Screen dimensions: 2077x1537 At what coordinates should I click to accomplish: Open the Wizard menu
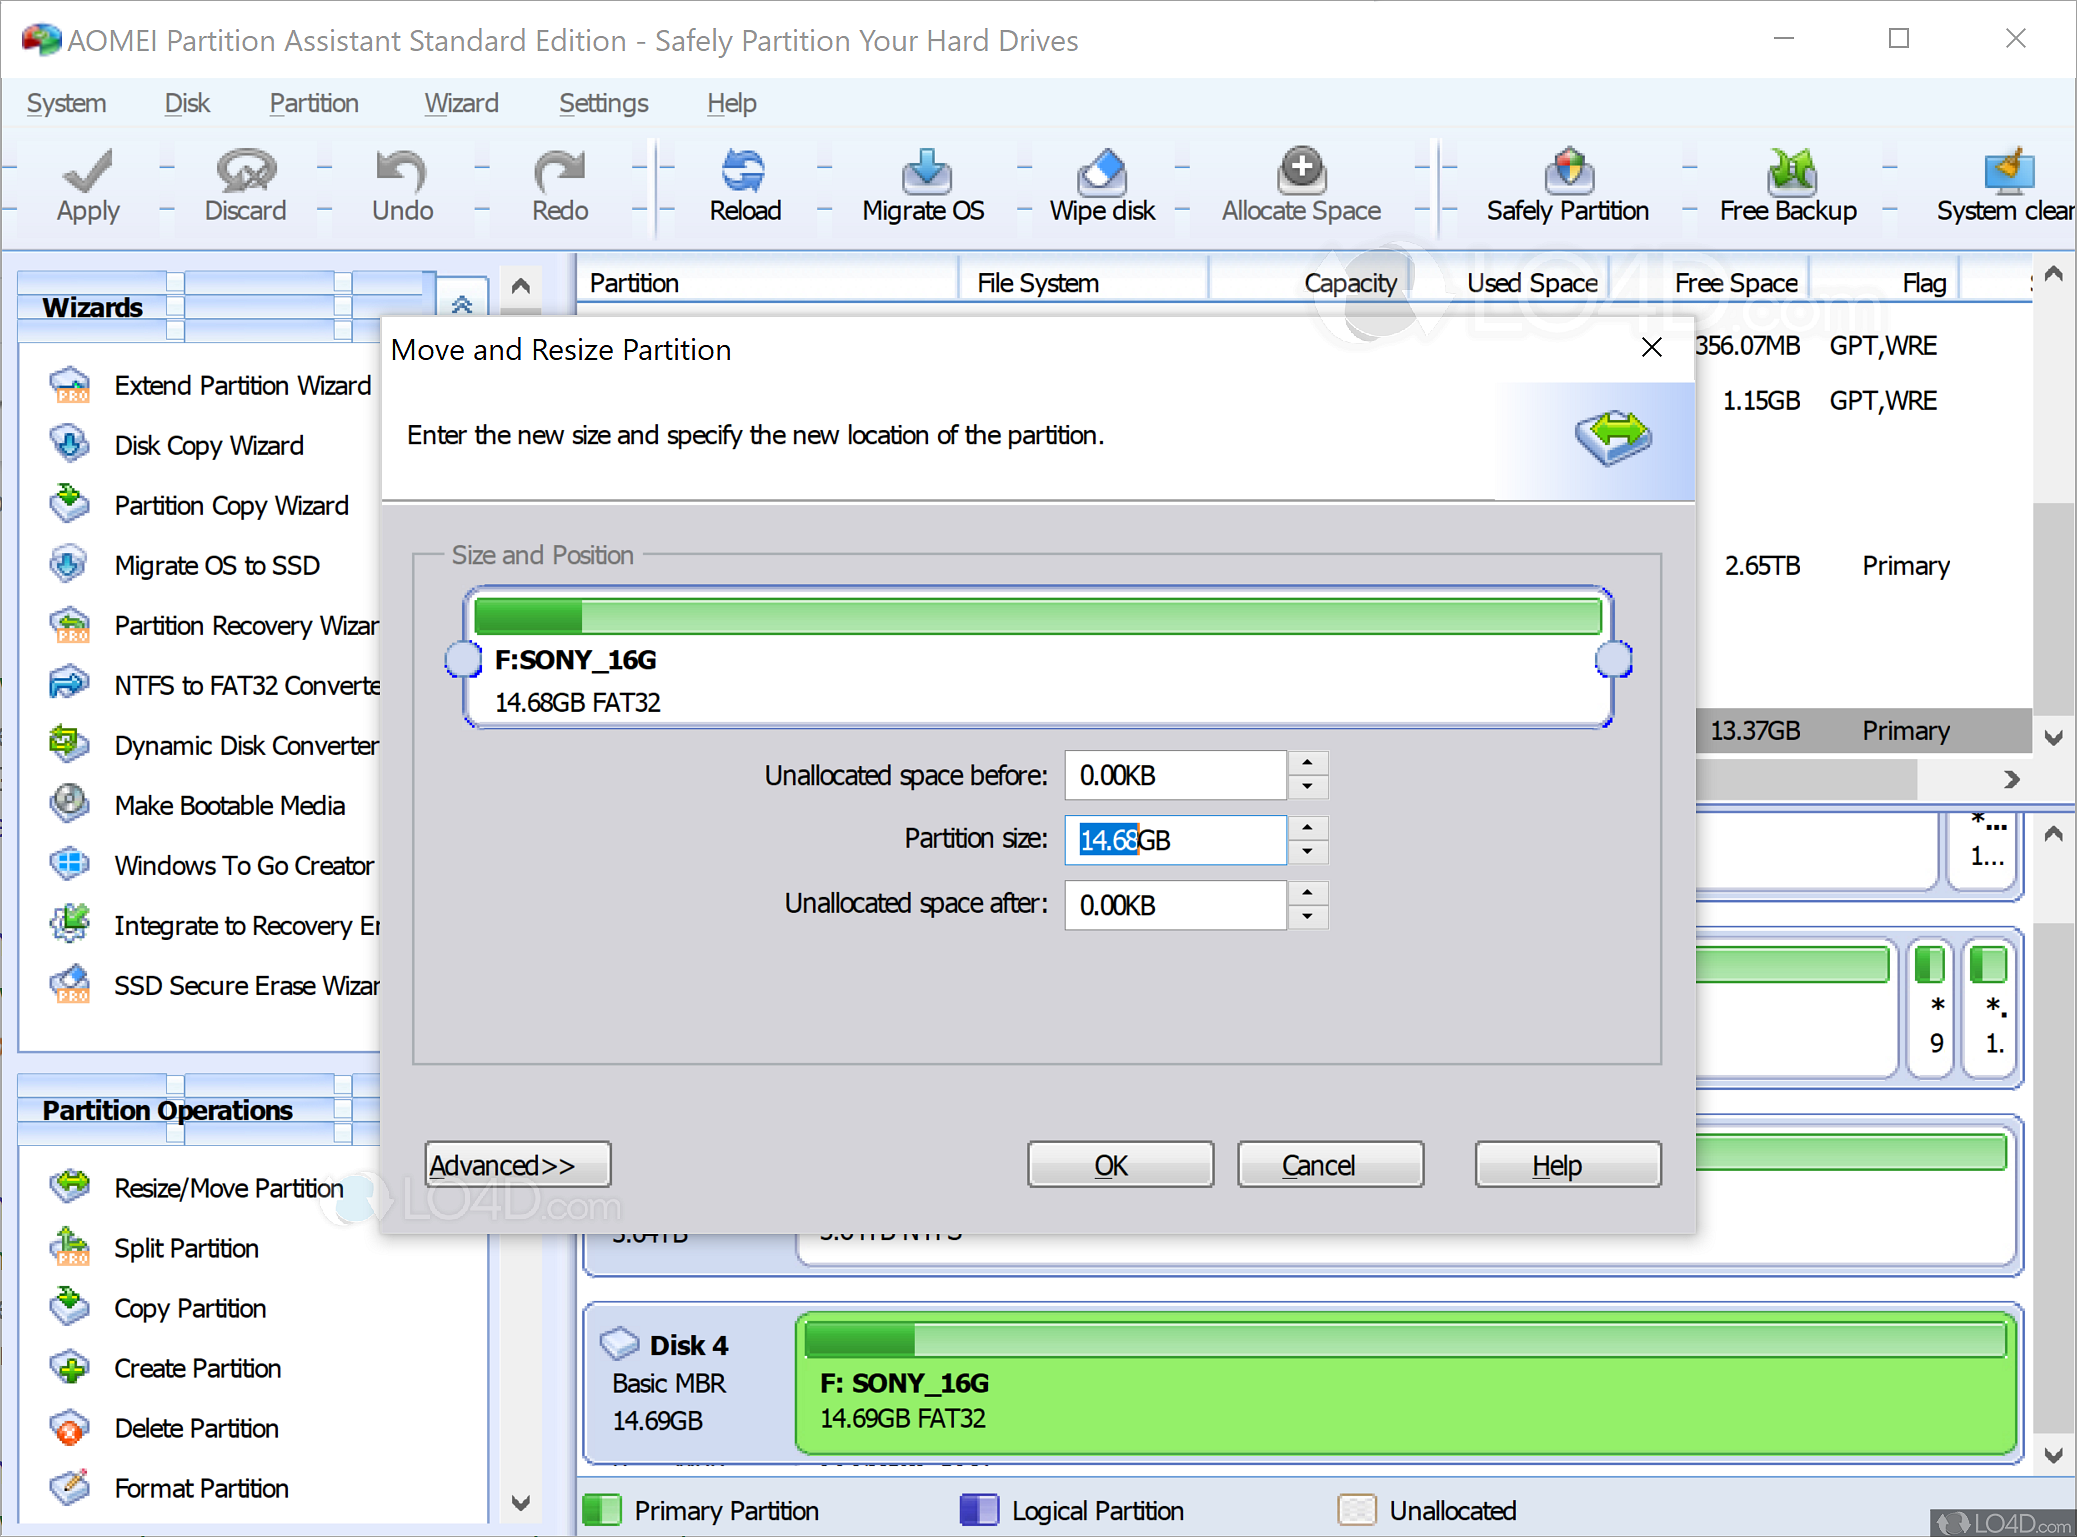pyautogui.click(x=461, y=103)
